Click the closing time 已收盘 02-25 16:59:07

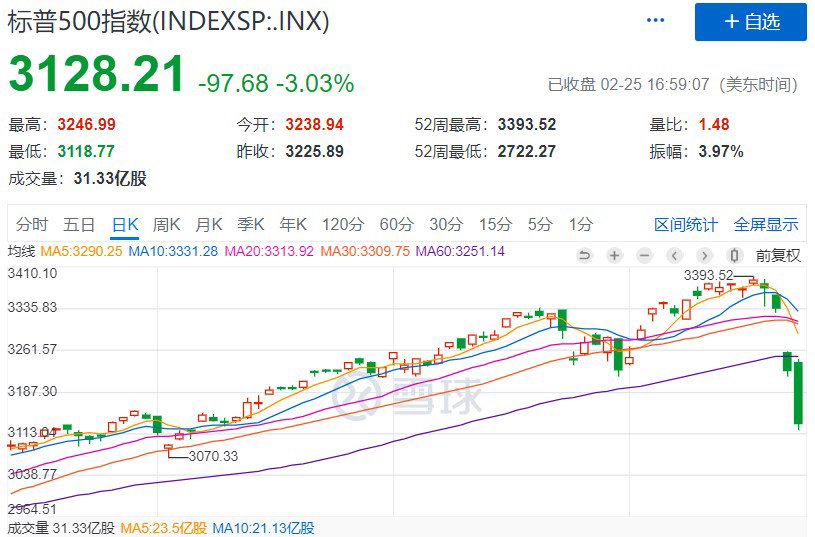[x=629, y=84]
